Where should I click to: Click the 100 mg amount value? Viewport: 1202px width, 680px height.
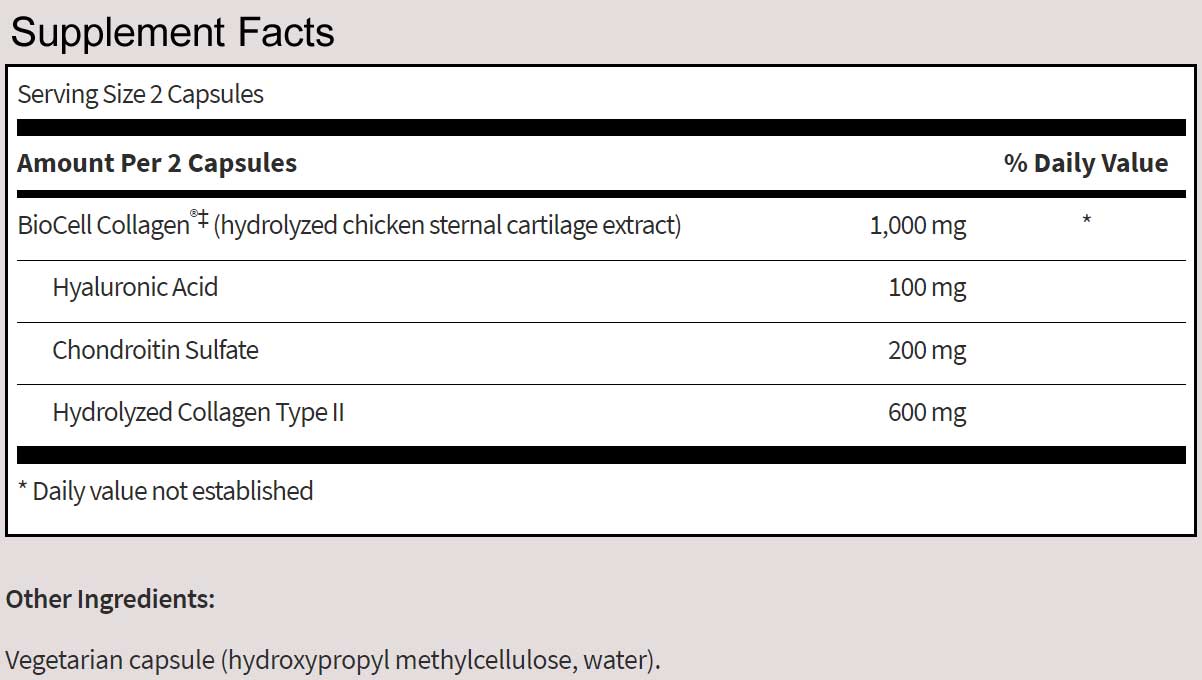click(927, 288)
